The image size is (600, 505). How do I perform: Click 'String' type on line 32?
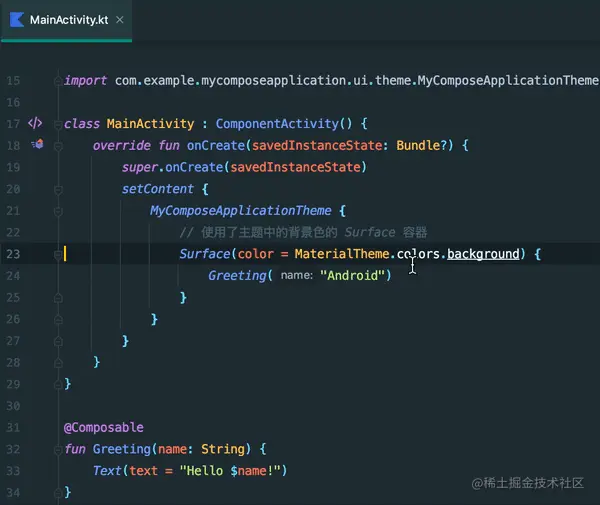pos(223,449)
